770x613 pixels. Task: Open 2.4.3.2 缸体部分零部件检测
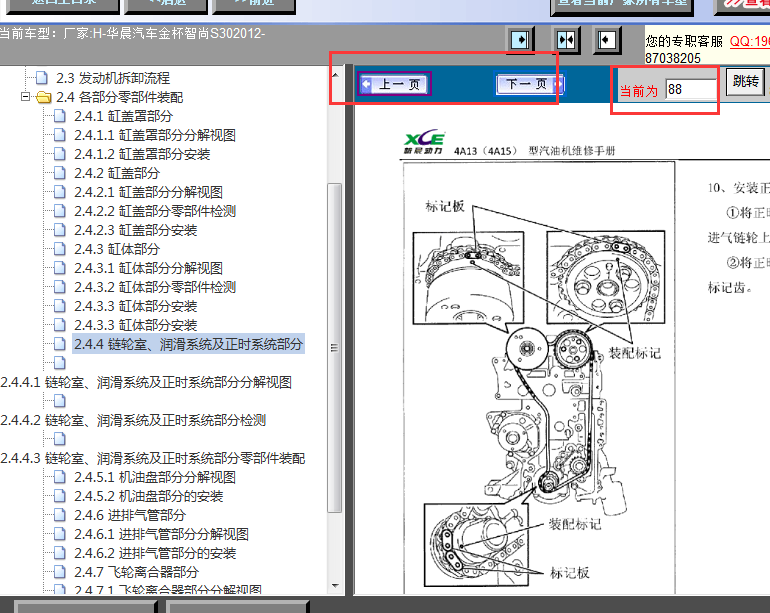pyautogui.click(x=155, y=287)
